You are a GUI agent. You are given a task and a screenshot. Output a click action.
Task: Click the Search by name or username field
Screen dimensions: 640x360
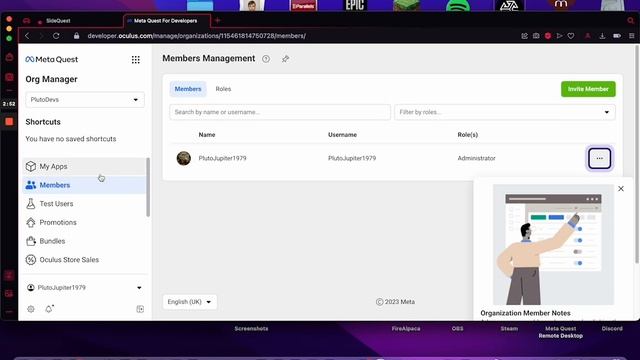280,112
